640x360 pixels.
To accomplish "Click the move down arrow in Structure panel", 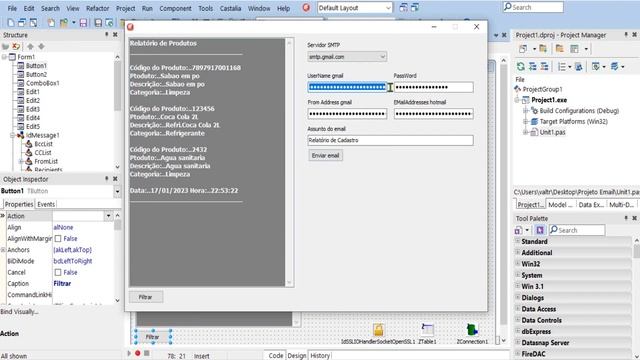I will click(41, 46).
